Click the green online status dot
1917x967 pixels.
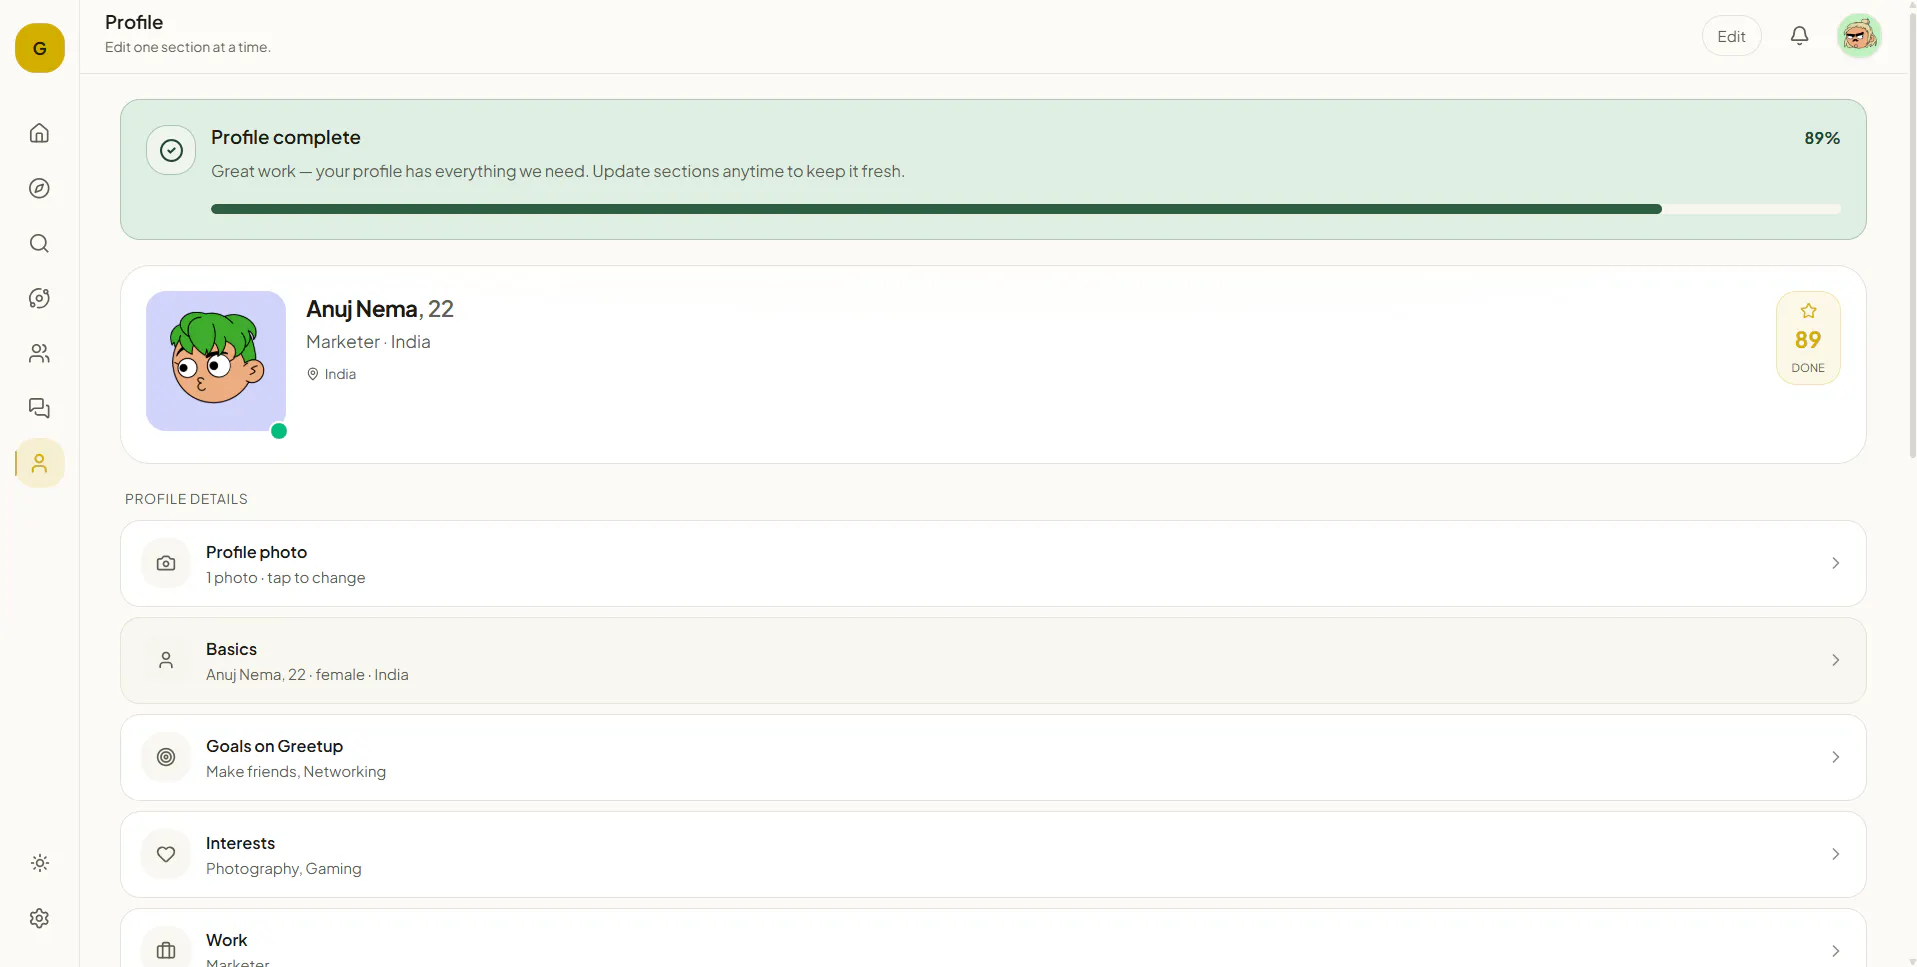coord(279,431)
